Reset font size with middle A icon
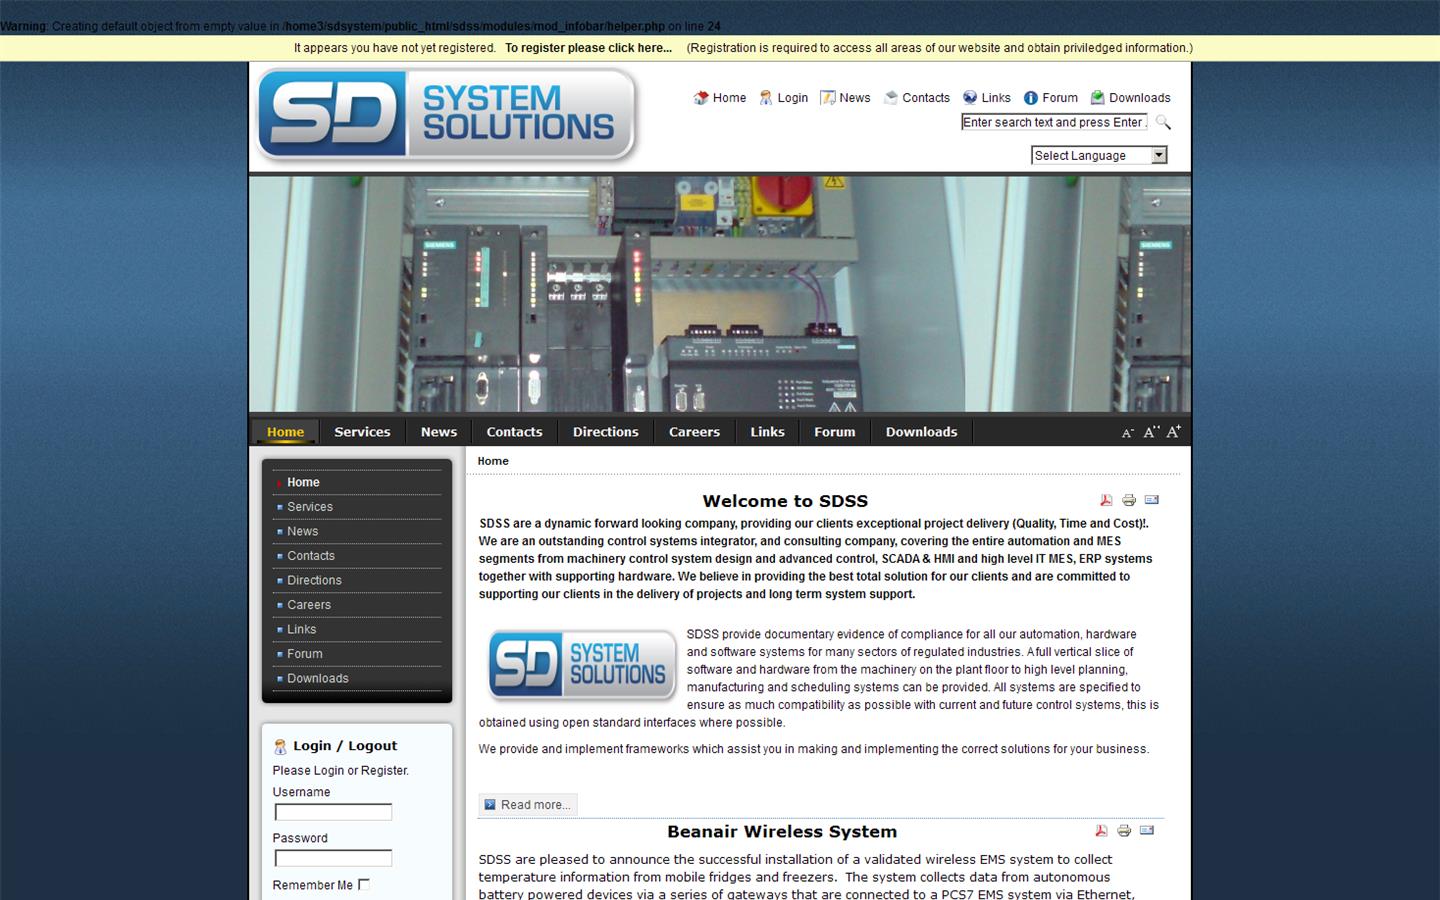The height and width of the screenshot is (900, 1440). (1151, 432)
